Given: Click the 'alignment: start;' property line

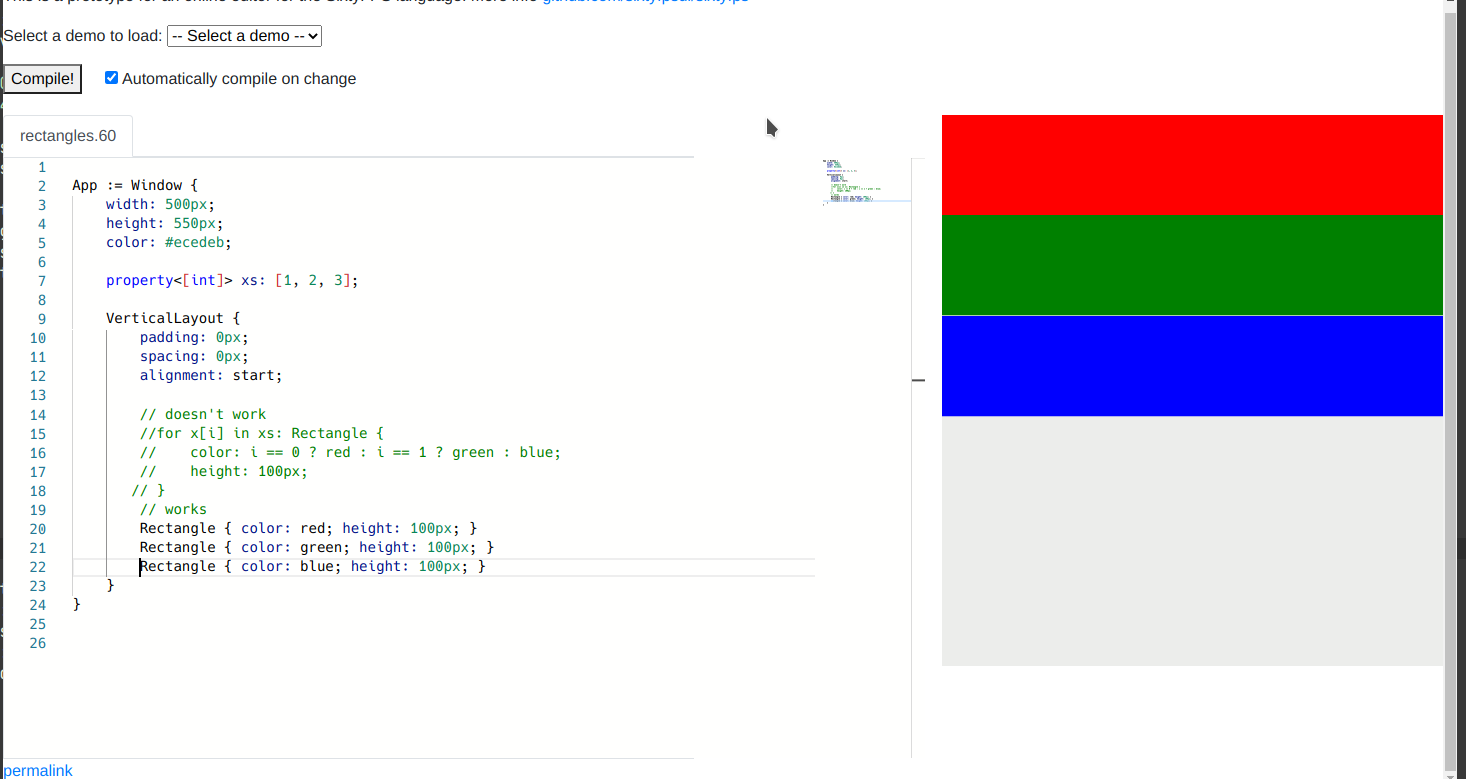Looking at the screenshot, I should pyautogui.click(x=210, y=375).
